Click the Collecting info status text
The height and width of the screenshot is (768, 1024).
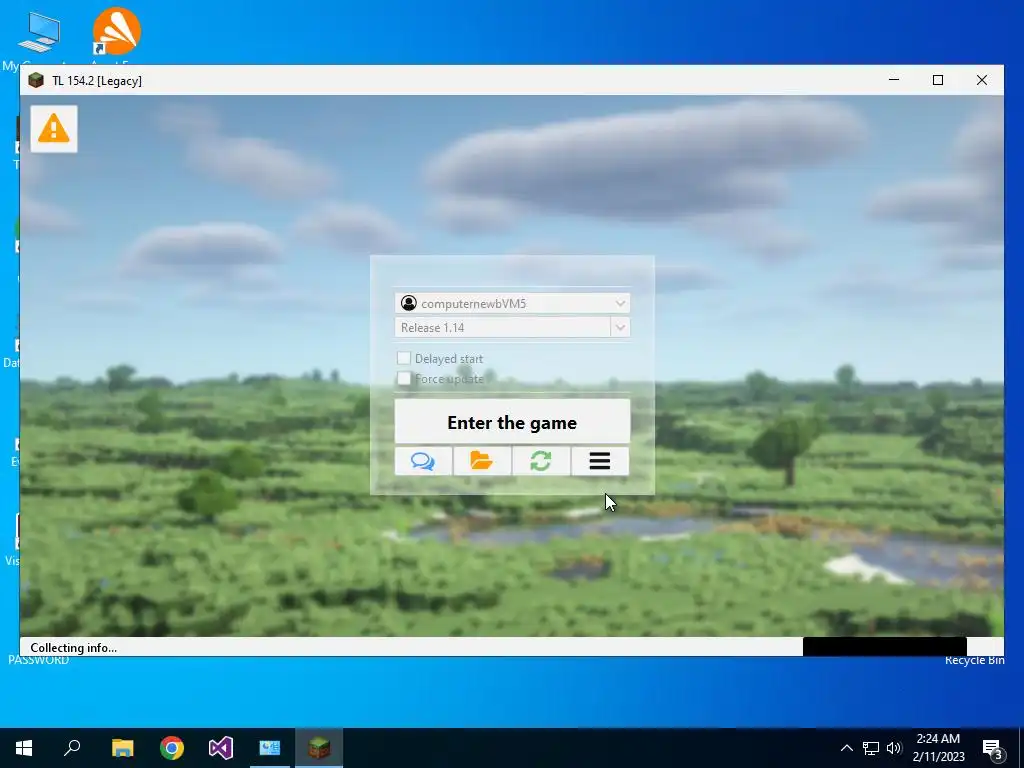(x=74, y=648)
